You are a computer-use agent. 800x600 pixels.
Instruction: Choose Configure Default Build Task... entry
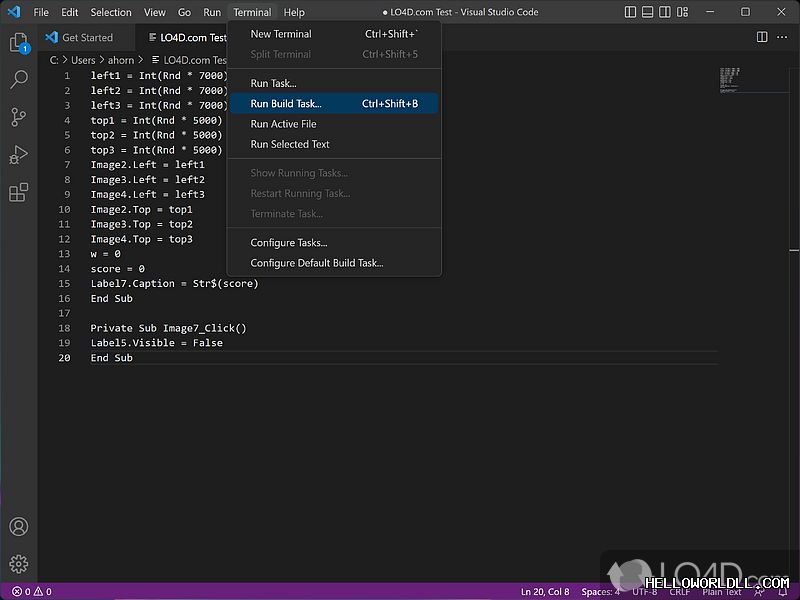pos(334,263)
